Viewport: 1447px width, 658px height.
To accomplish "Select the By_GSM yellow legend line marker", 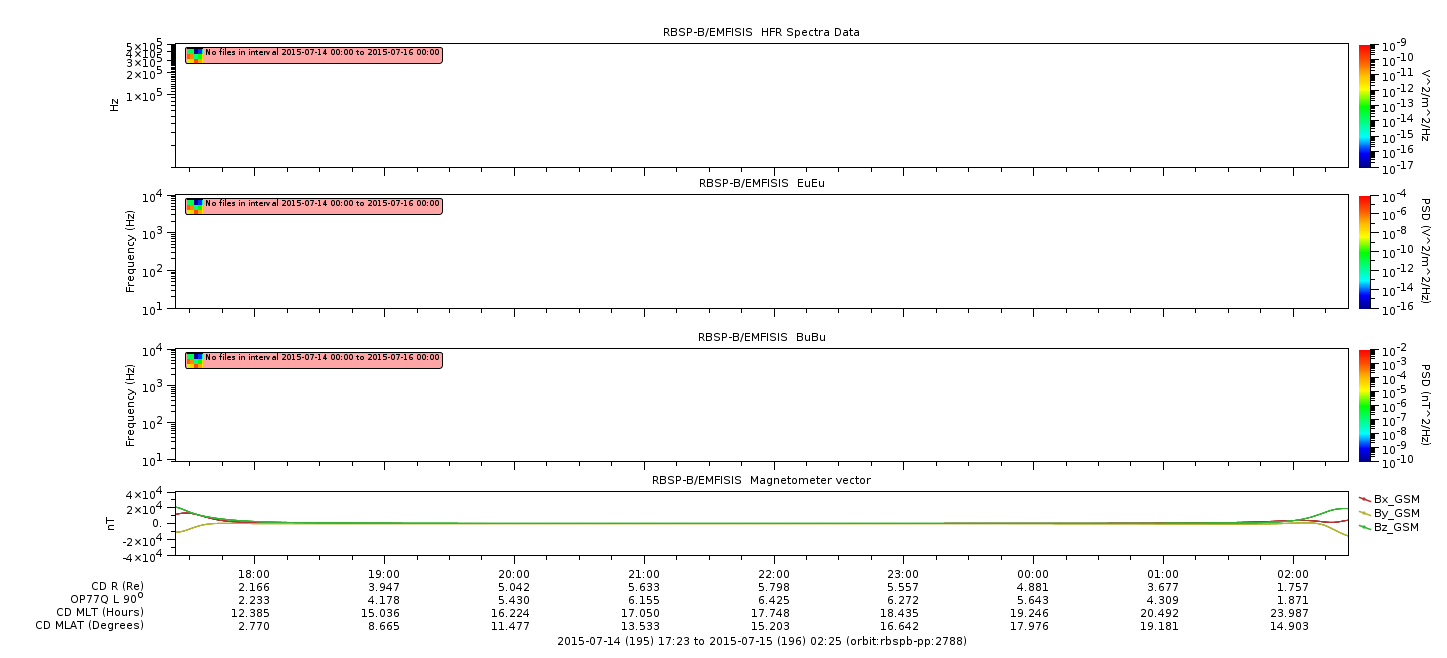I will tap(1365, 512).
